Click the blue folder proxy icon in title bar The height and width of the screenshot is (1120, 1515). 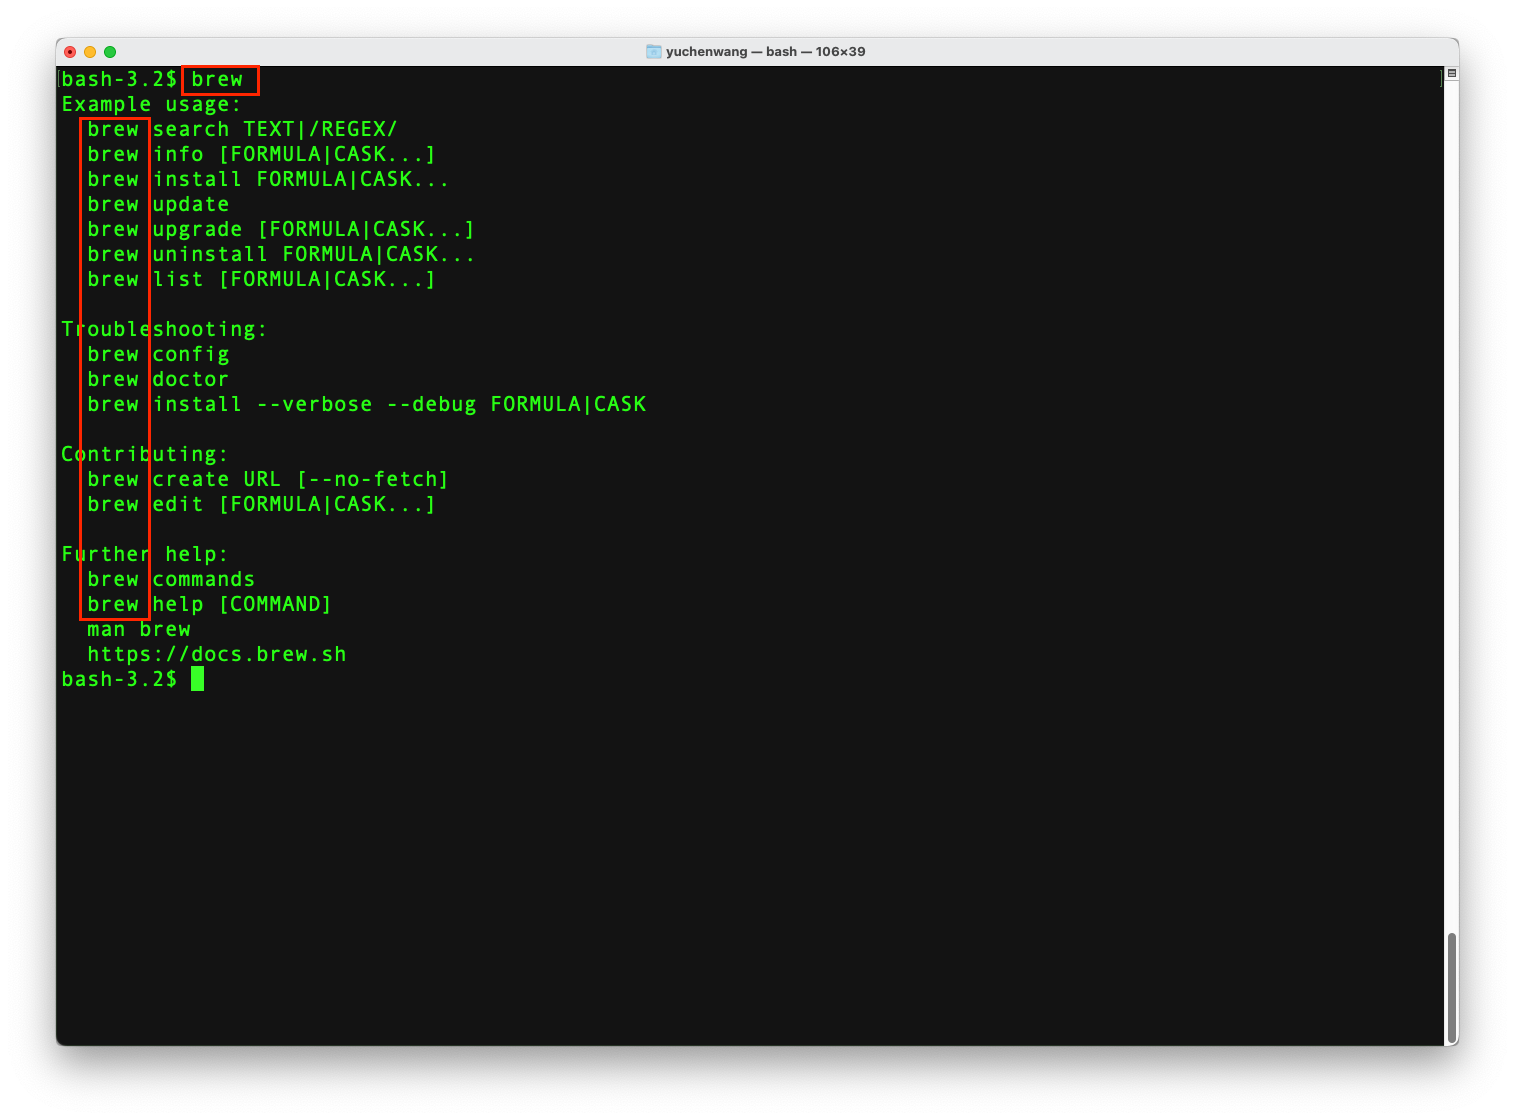(655, 51)
